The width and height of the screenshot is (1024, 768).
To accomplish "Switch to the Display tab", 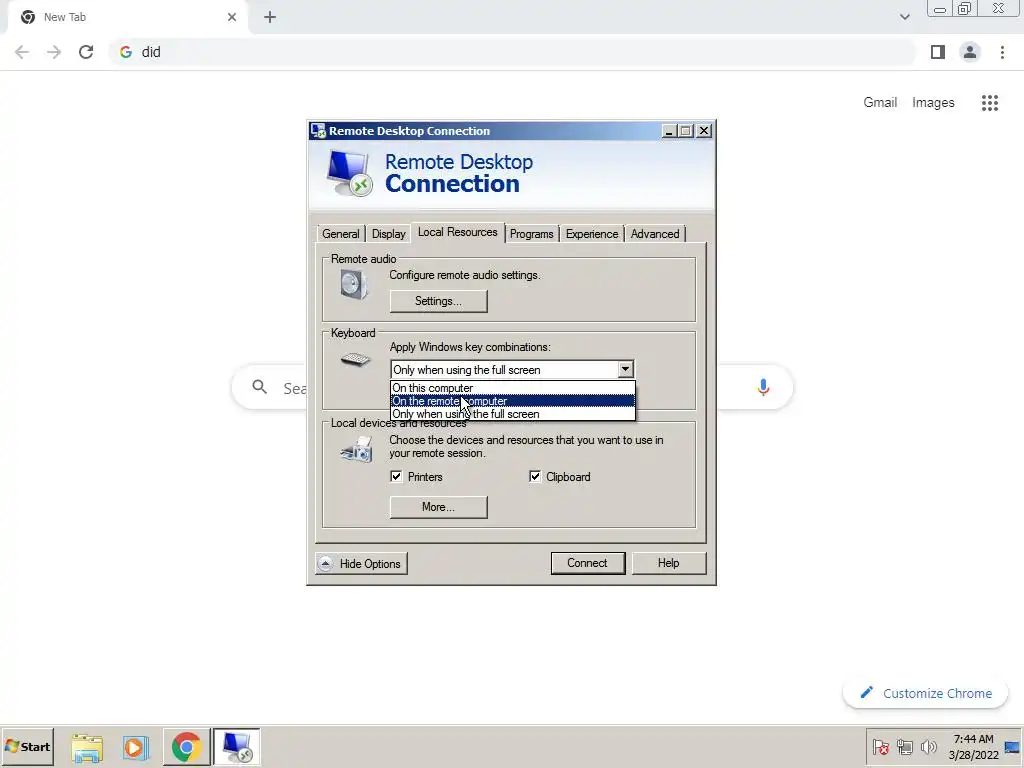I will (389, 234).
